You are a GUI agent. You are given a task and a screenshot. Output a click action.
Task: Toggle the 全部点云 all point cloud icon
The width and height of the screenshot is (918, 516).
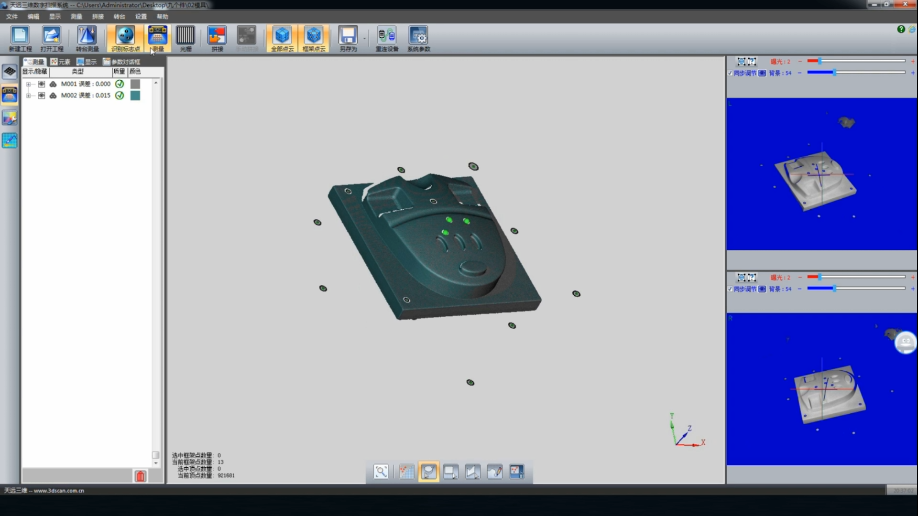pyautogui.click(x=283, y=37)
